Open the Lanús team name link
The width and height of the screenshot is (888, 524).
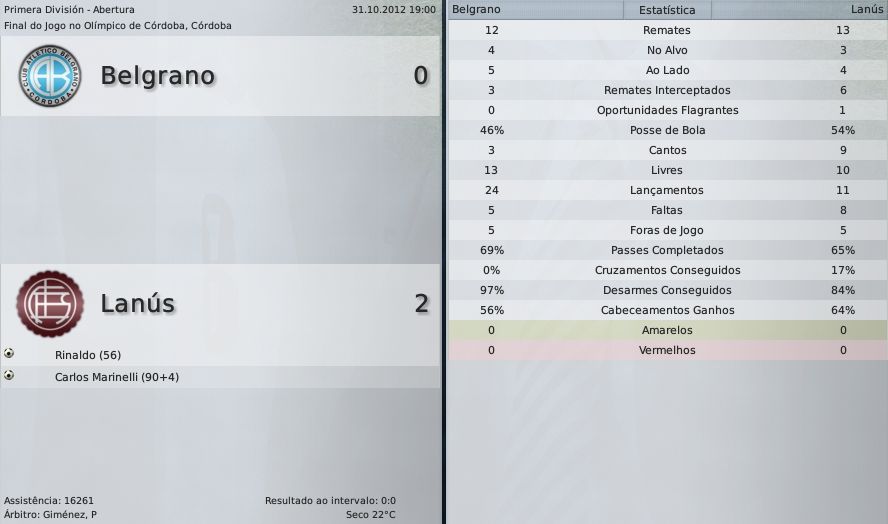pos(138,303)
